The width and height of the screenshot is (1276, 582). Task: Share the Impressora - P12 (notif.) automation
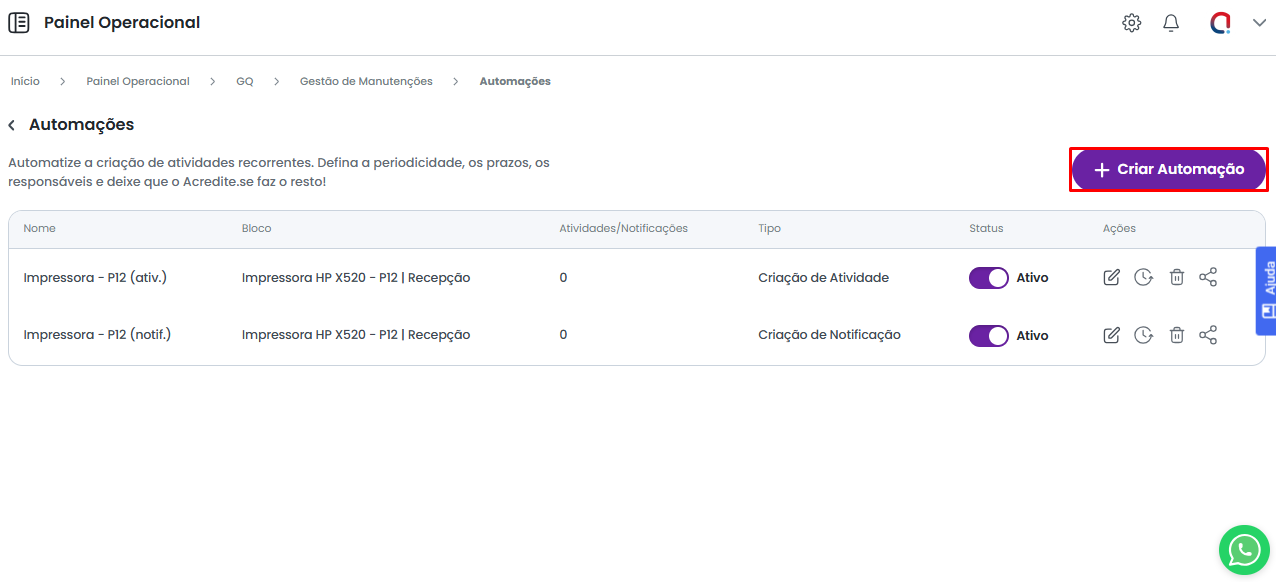(x=1208, y=336)
